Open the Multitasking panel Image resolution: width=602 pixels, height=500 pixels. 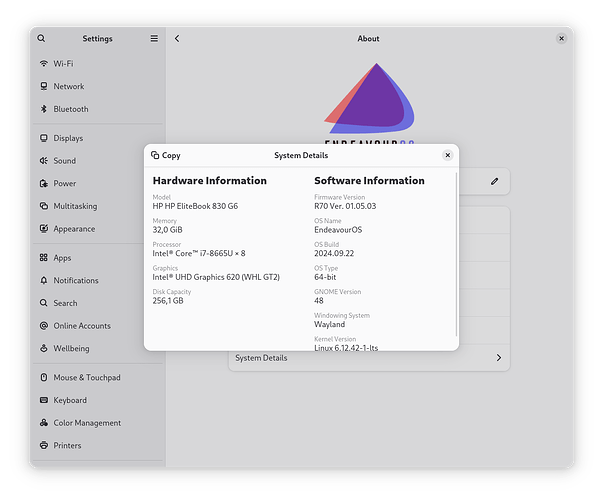coord(75,206)
